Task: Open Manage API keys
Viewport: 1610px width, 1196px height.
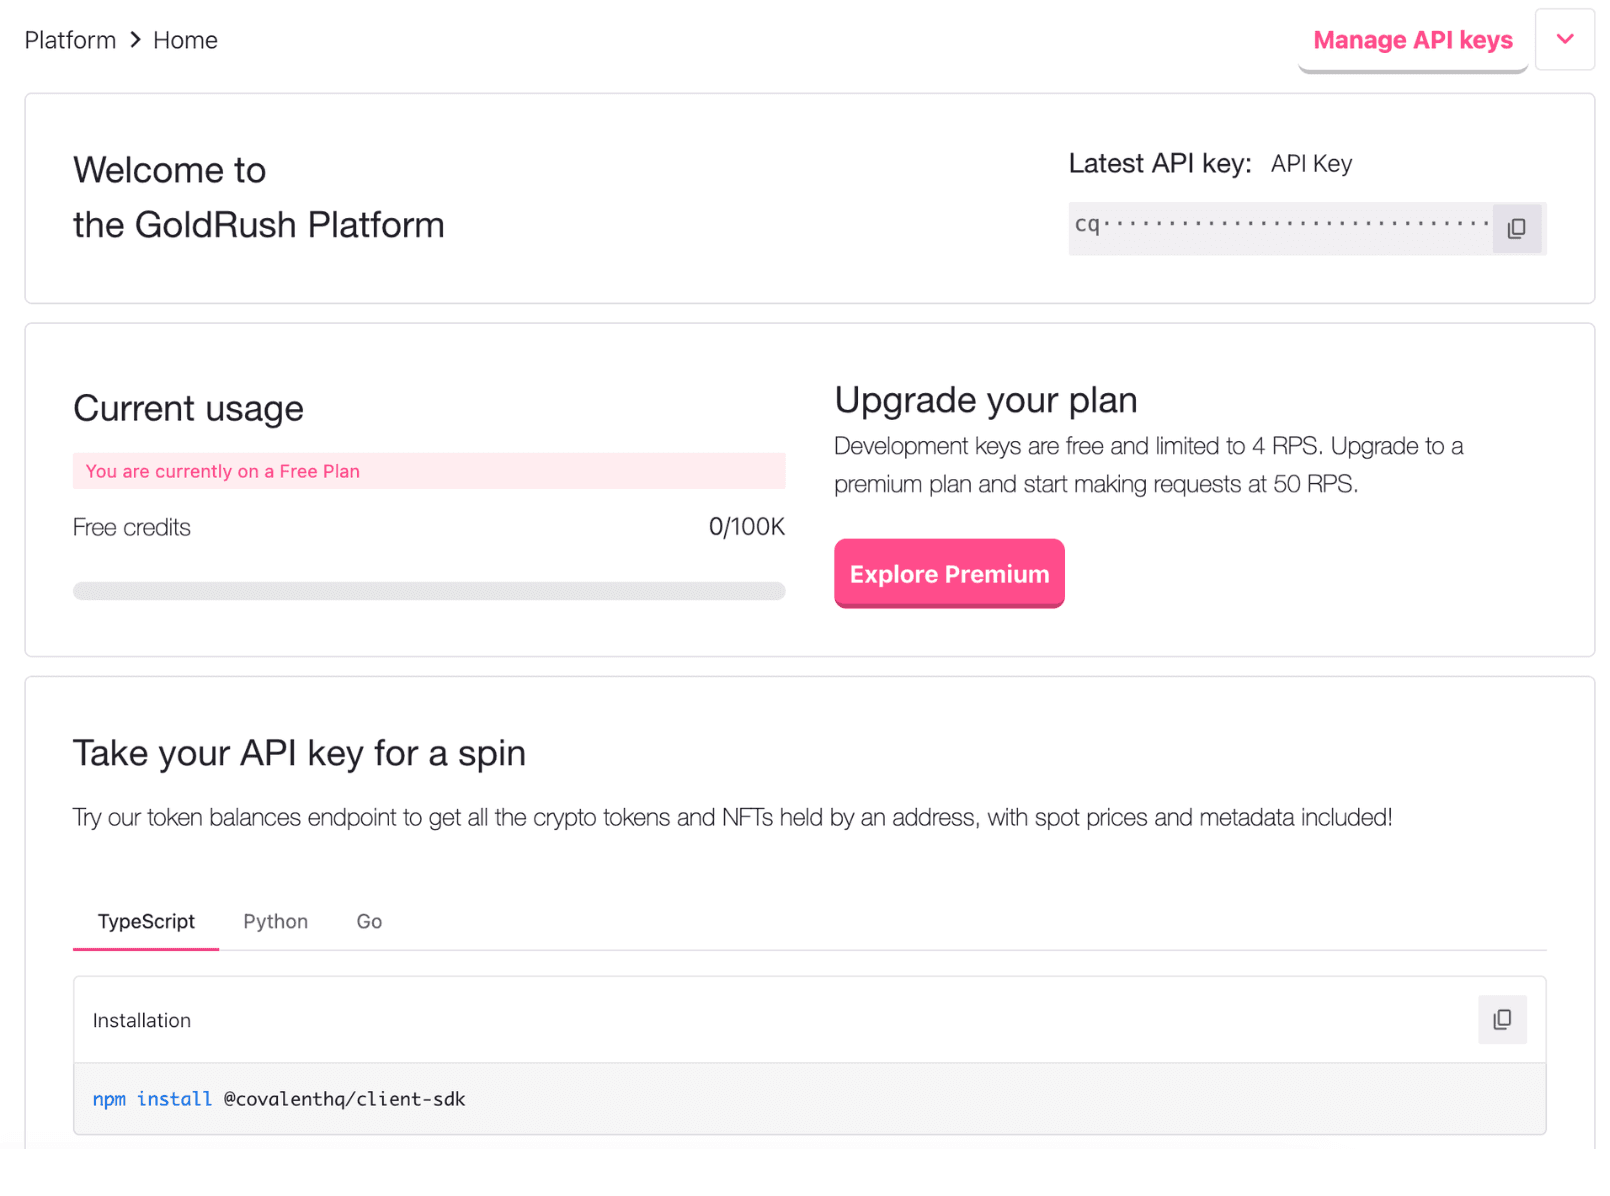Action: 1411,40
